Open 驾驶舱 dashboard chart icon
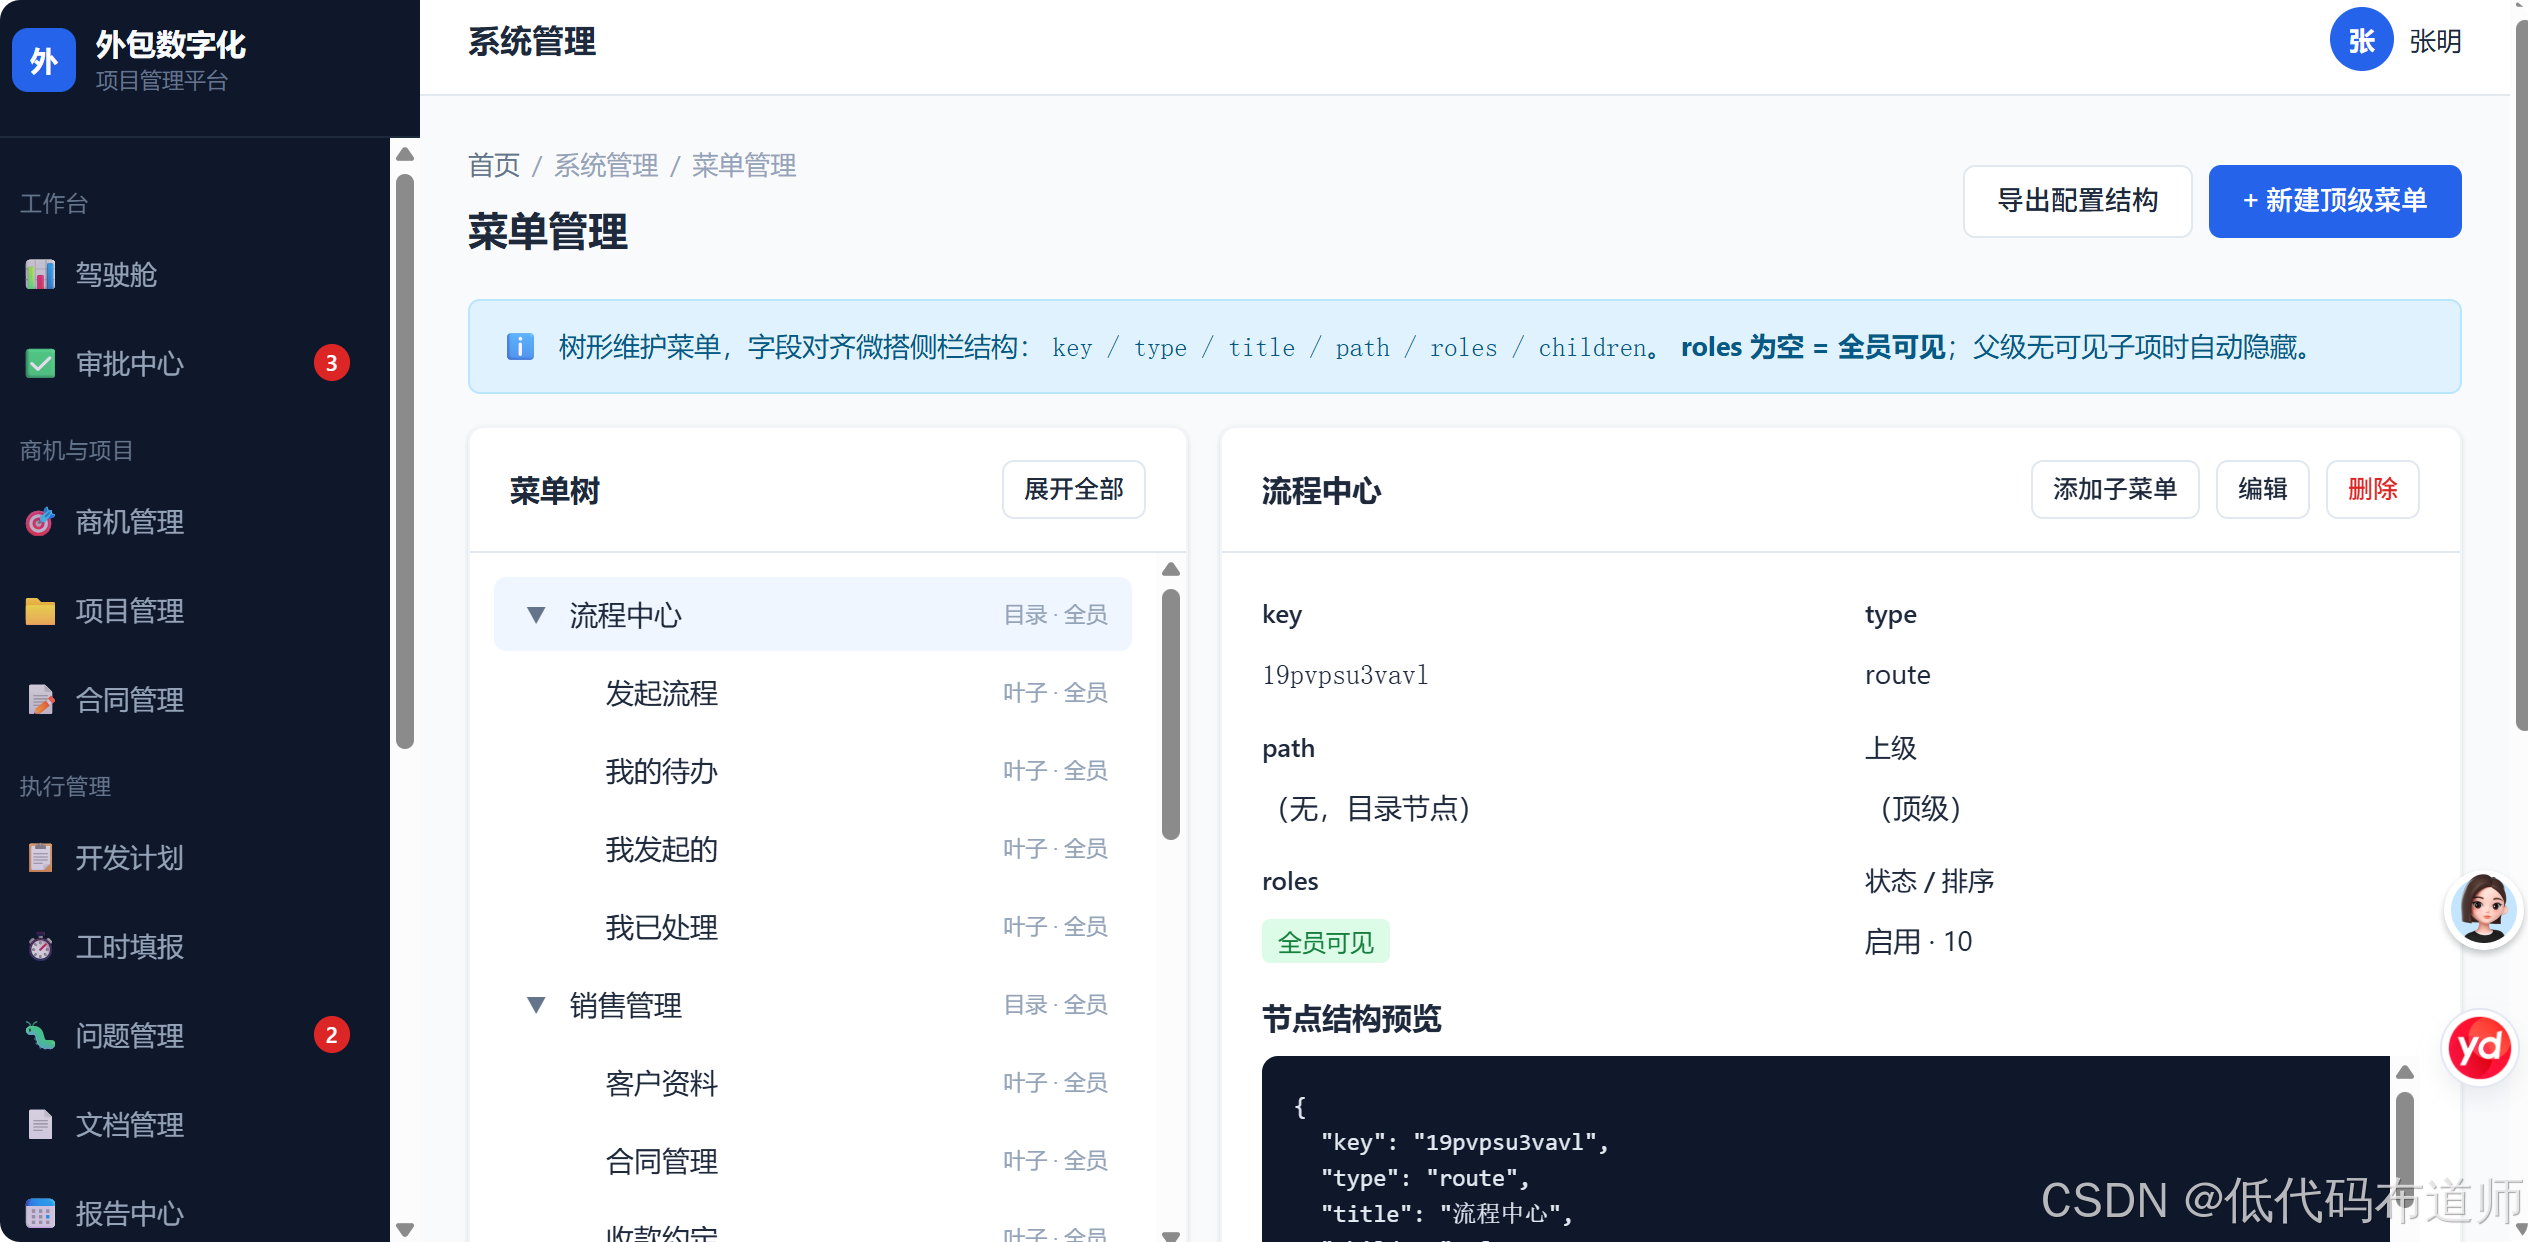The width and height of the screenshot is (2528, 1242). tap(40, 274)
